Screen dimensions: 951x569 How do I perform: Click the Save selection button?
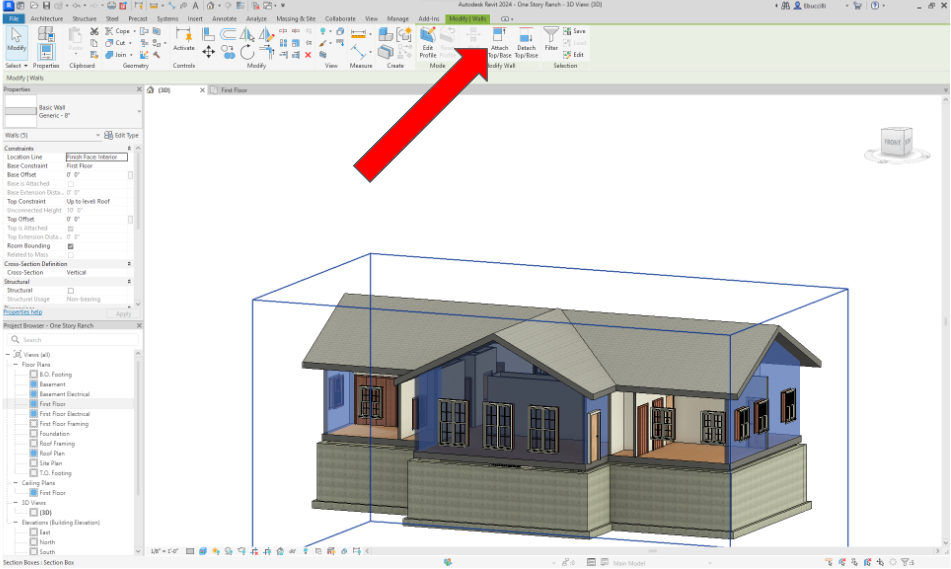574,31
